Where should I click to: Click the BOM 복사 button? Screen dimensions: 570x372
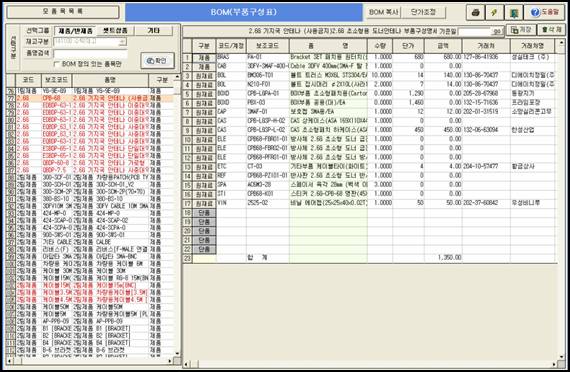pos(383,12)
